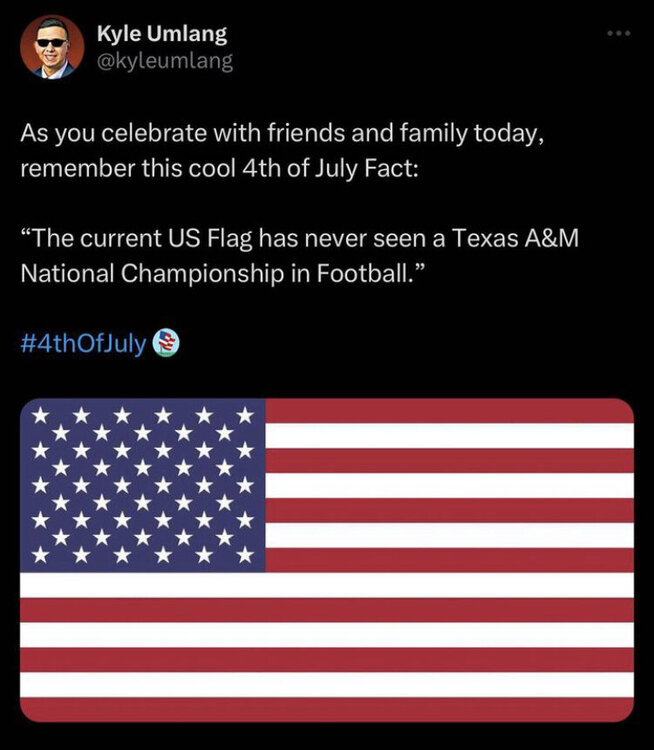654x750 pixels.
Task: Click the bottom red stripe of the flag
Action: point(327,709)
